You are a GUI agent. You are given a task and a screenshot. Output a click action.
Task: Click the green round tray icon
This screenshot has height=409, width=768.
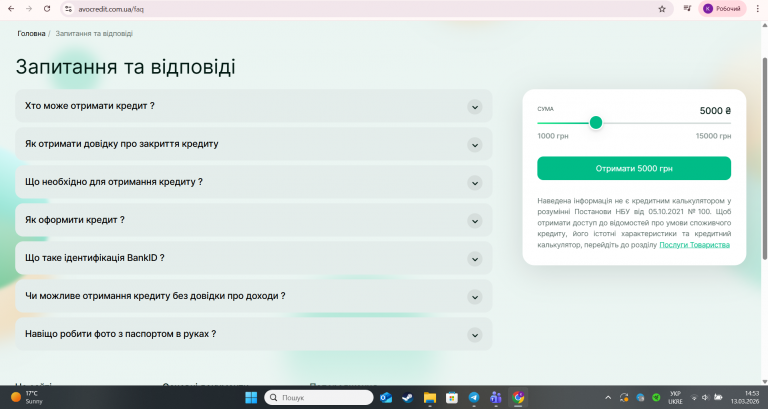[x=656, y=397]
